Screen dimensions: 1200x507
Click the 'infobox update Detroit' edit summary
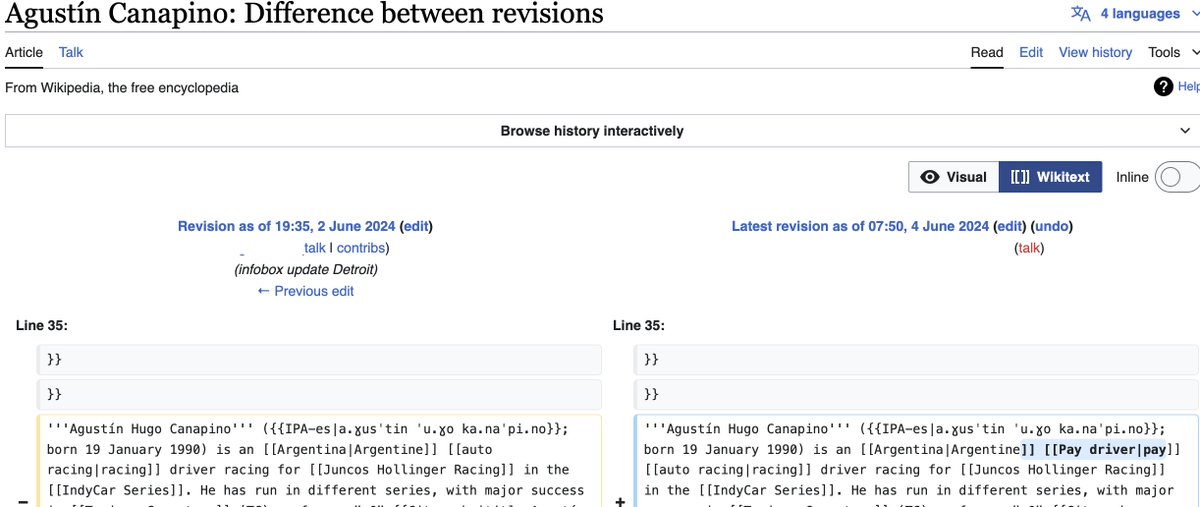click(306, 269)
